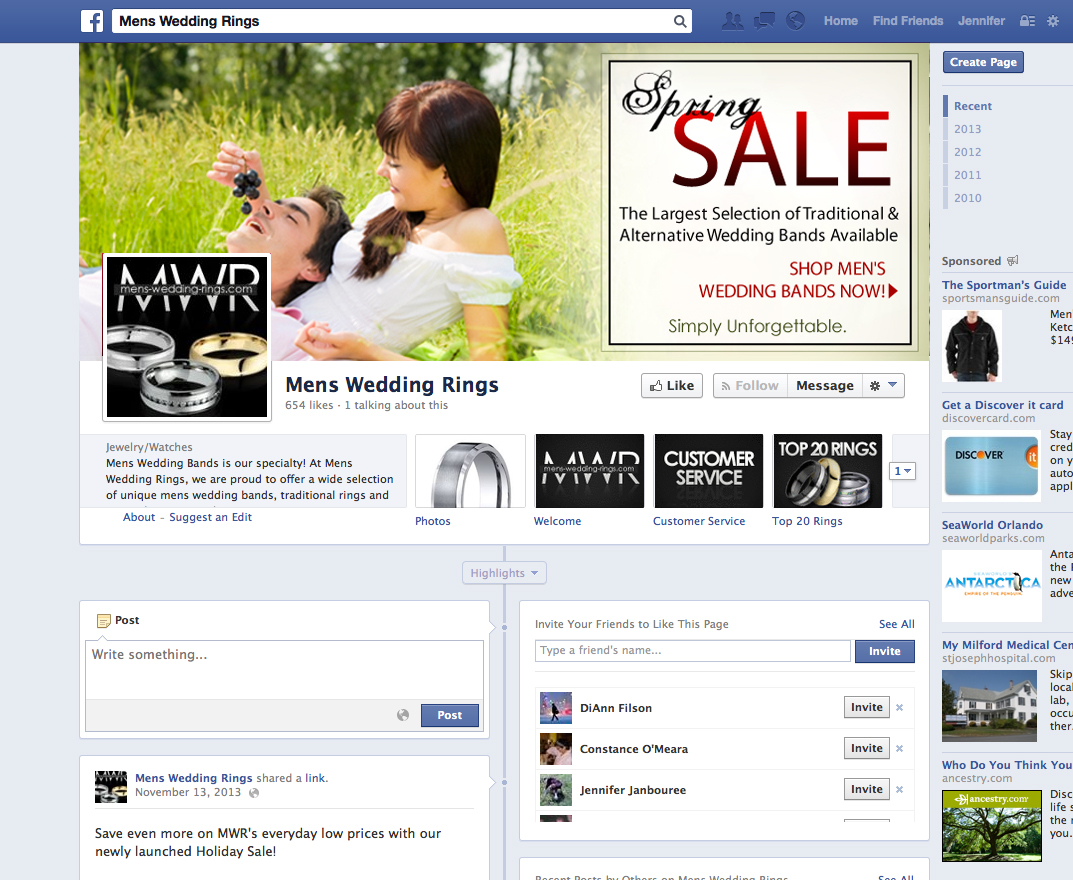Open the Customer Service app thumbnail
The width and height of the screenshot is (1073, 880).
[708, 471]
